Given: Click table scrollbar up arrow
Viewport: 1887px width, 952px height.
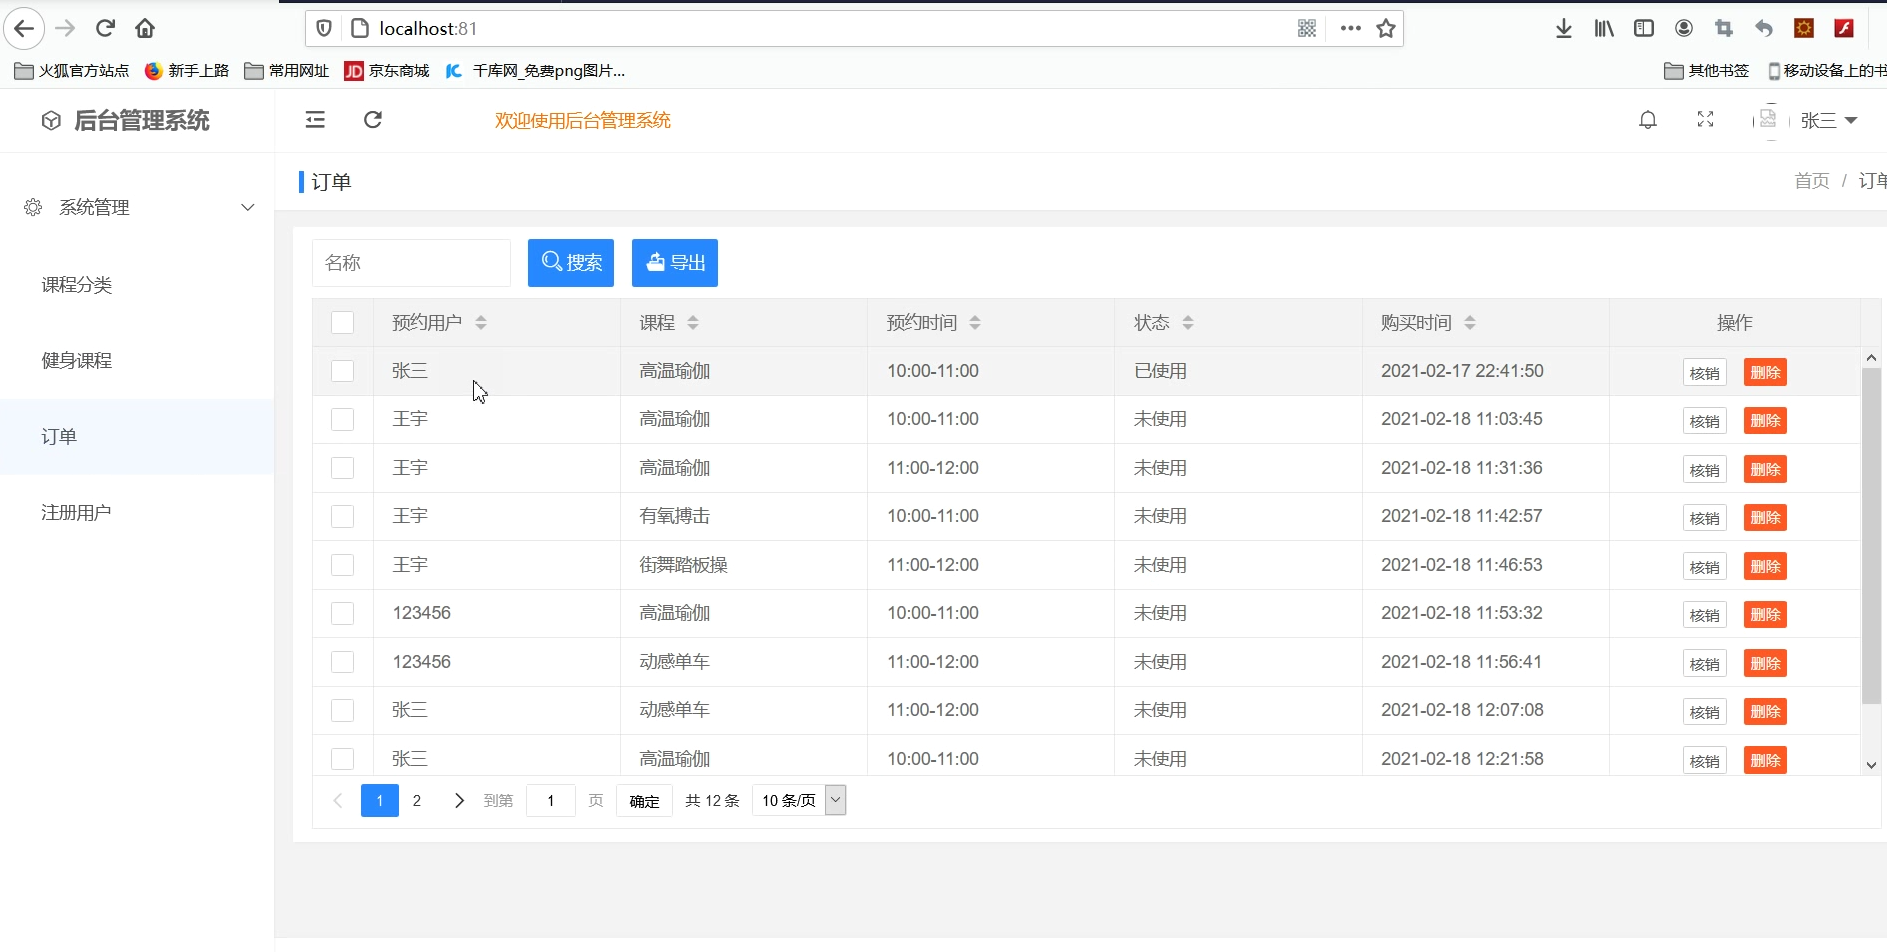Looking at the screenshot, I should tap(1871, 357).
